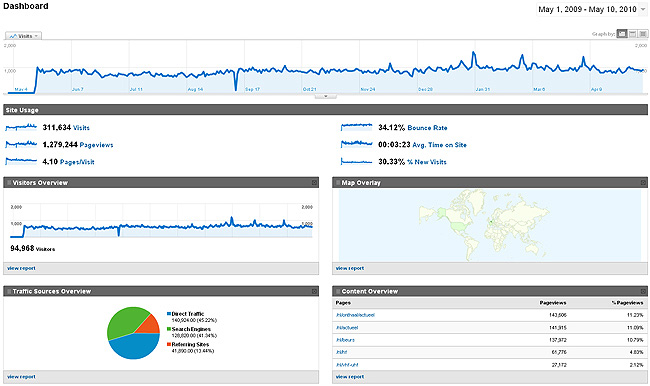Open the page link in the 27,172 pageviews row
Screen dimensions: 650x386
[x=347, y=365]
